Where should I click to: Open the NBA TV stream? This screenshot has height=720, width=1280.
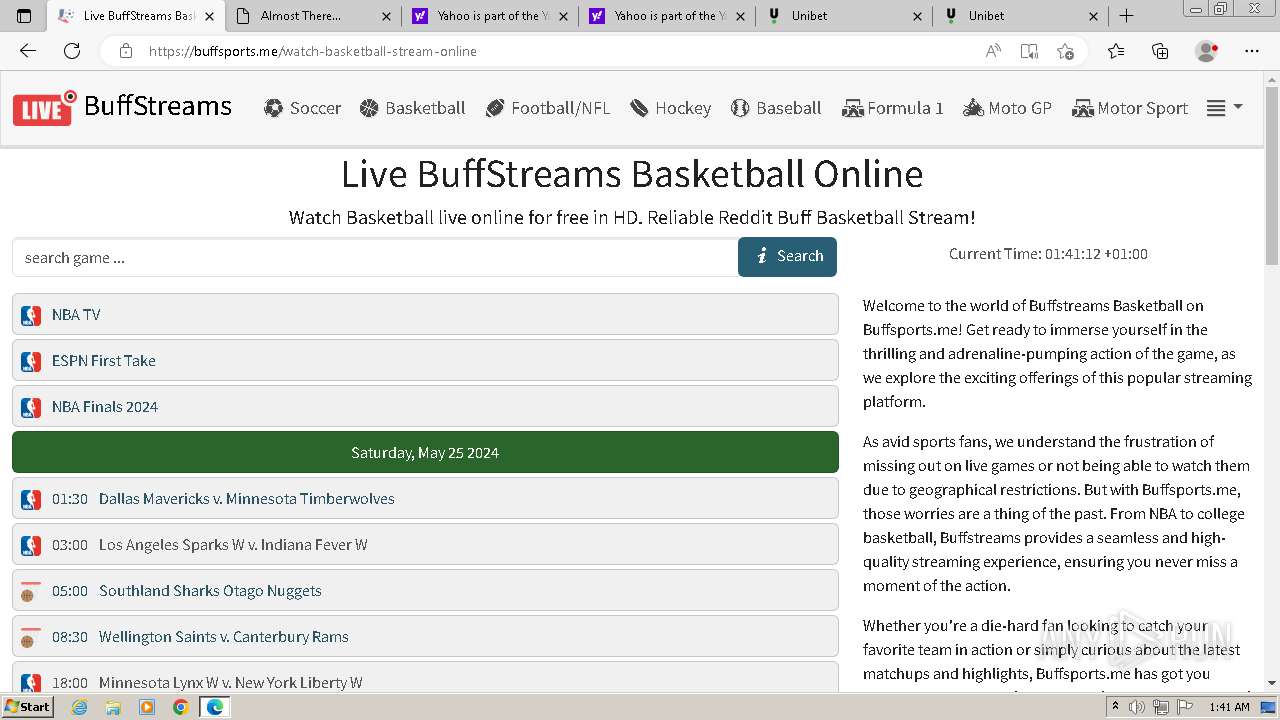coord(425,315)
